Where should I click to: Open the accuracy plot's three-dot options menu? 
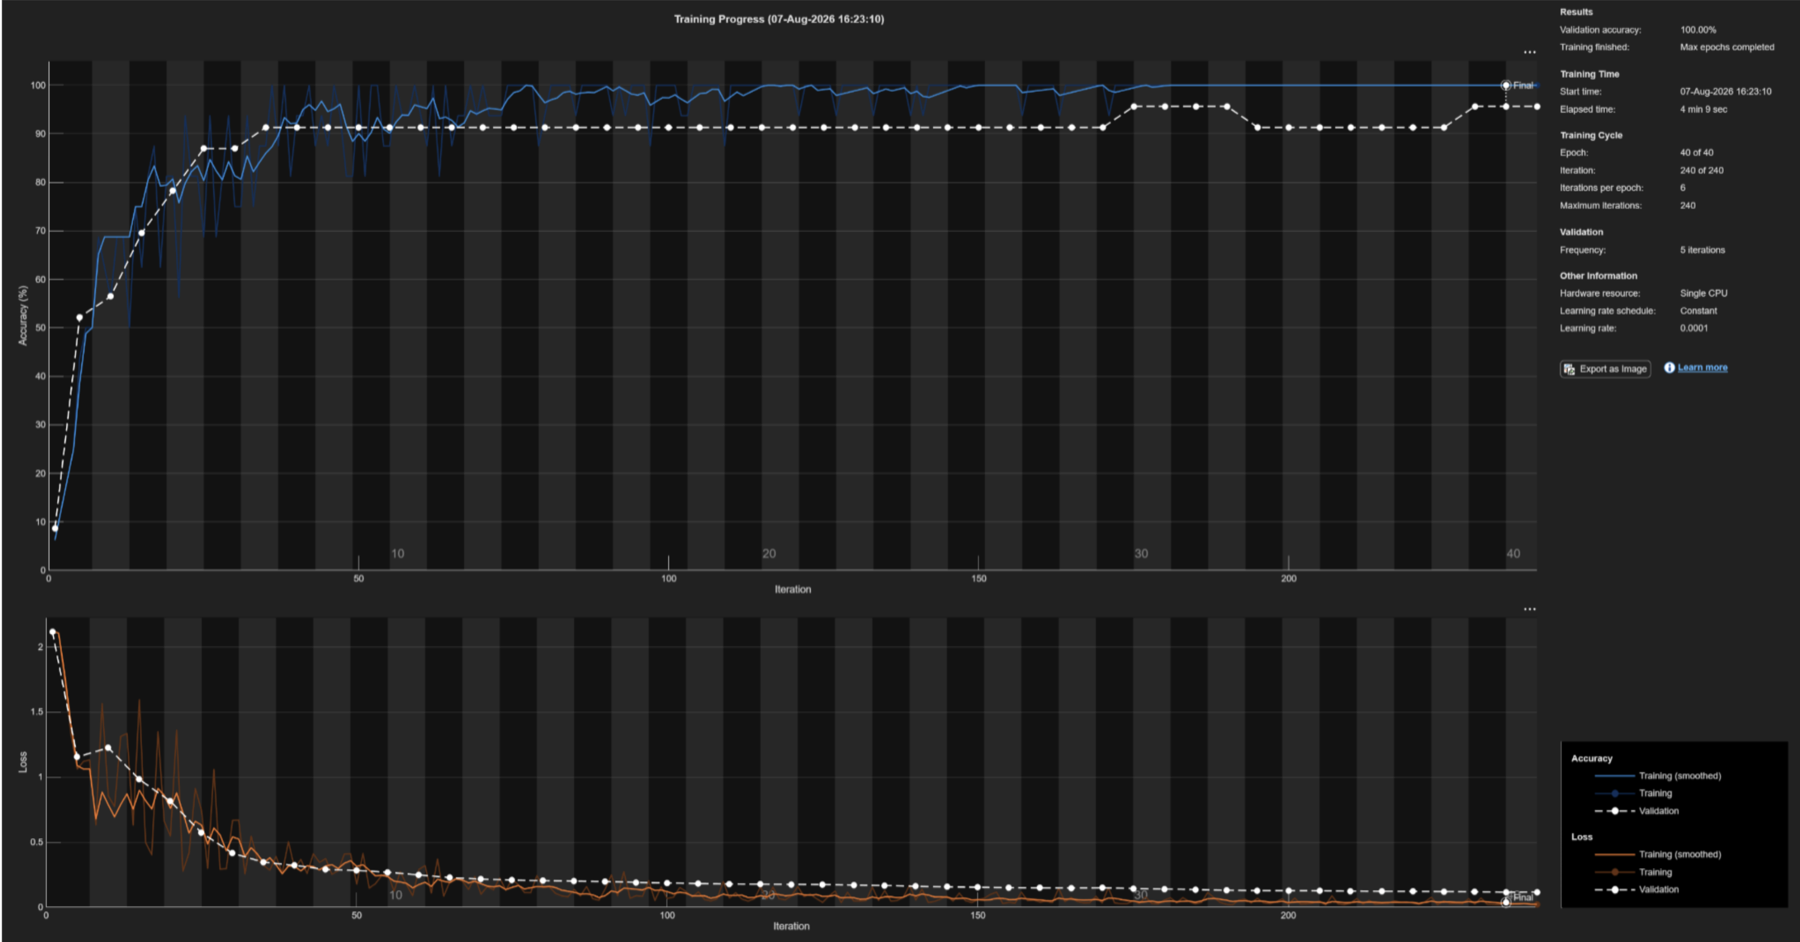1529,52
